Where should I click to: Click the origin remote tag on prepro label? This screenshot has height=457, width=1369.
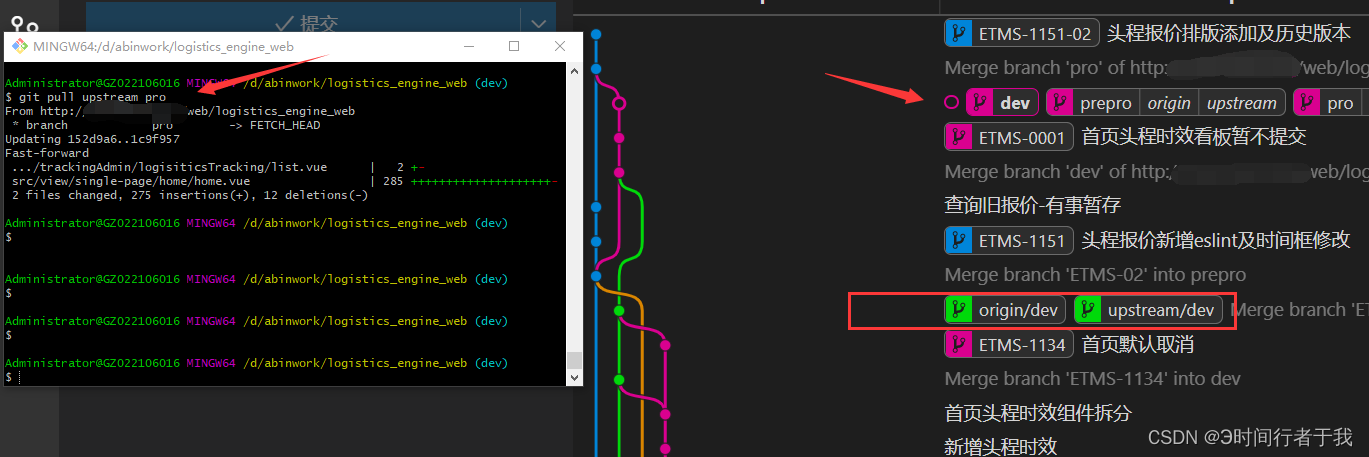(1169, 102)
